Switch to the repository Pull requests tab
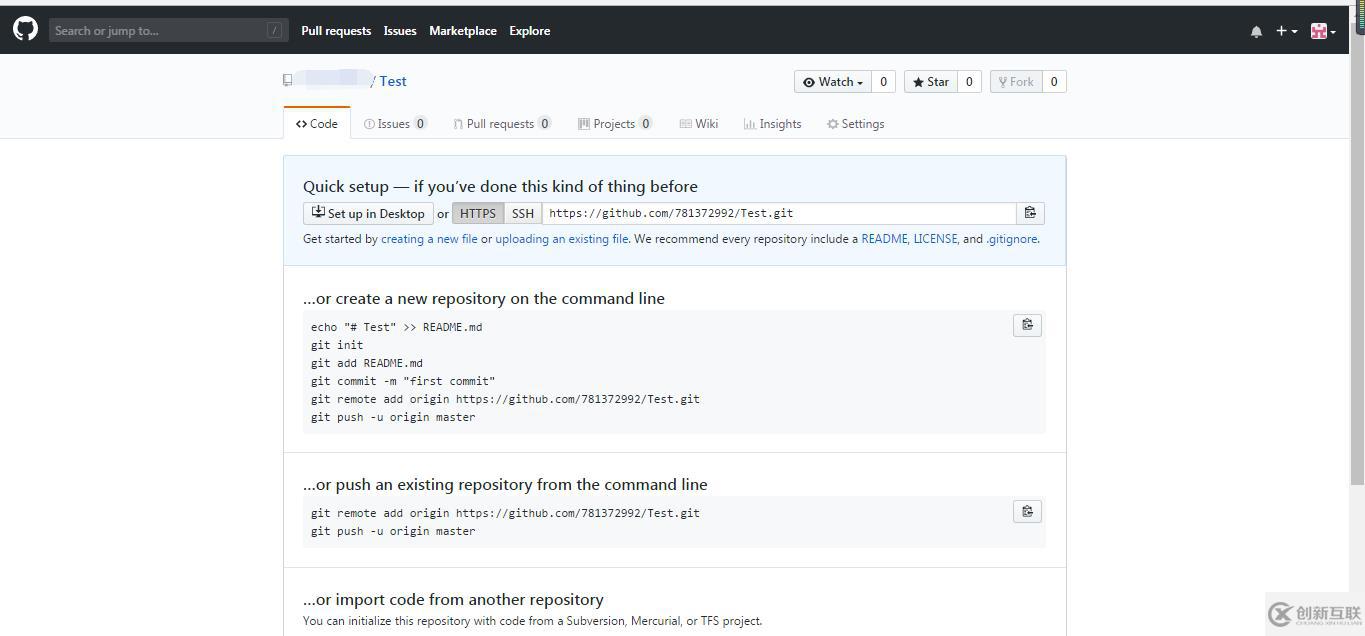Screen dimensions: 1365x636 coord(501,124)
